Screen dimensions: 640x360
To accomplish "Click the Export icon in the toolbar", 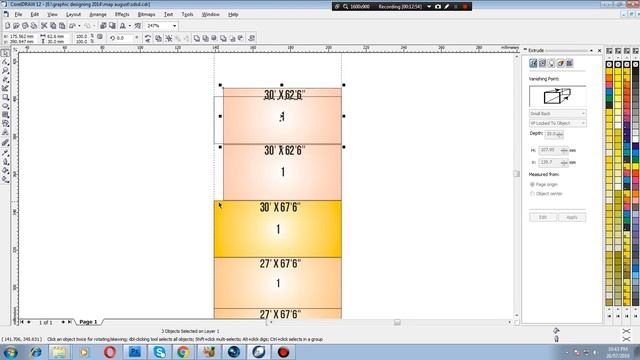I will (x=112, y=26).
